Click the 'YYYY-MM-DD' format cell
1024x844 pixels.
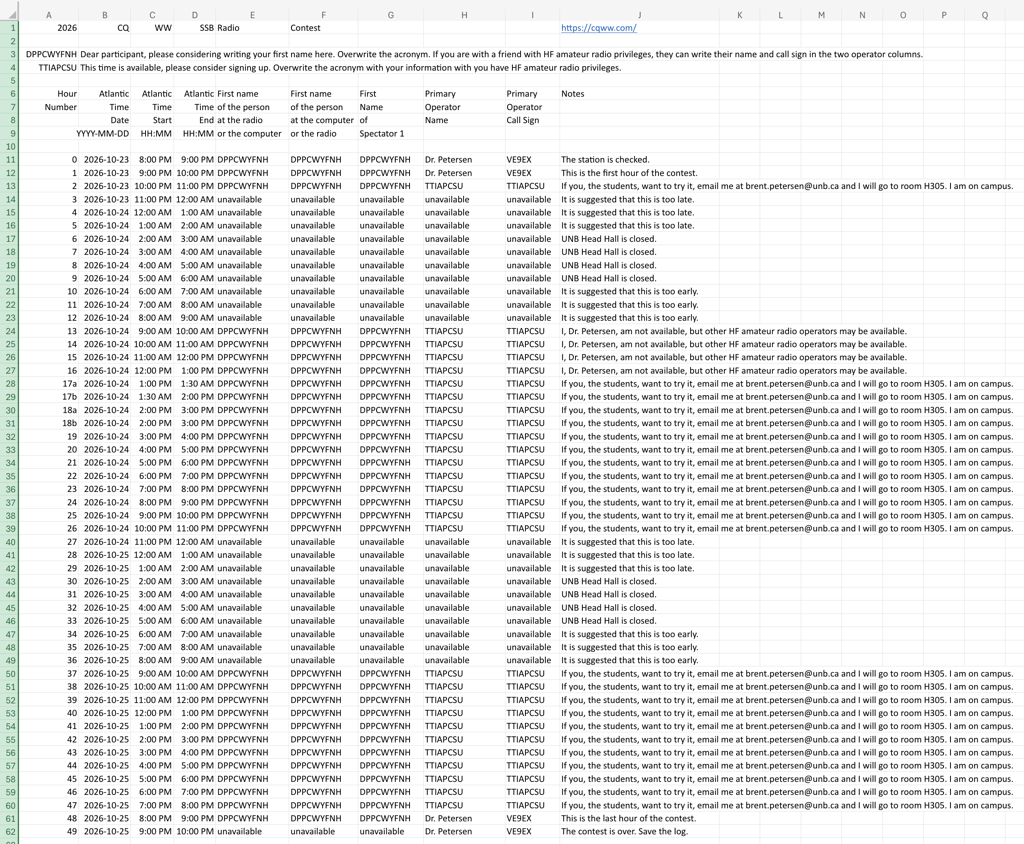pyautogui.click(x=103, y=134)
